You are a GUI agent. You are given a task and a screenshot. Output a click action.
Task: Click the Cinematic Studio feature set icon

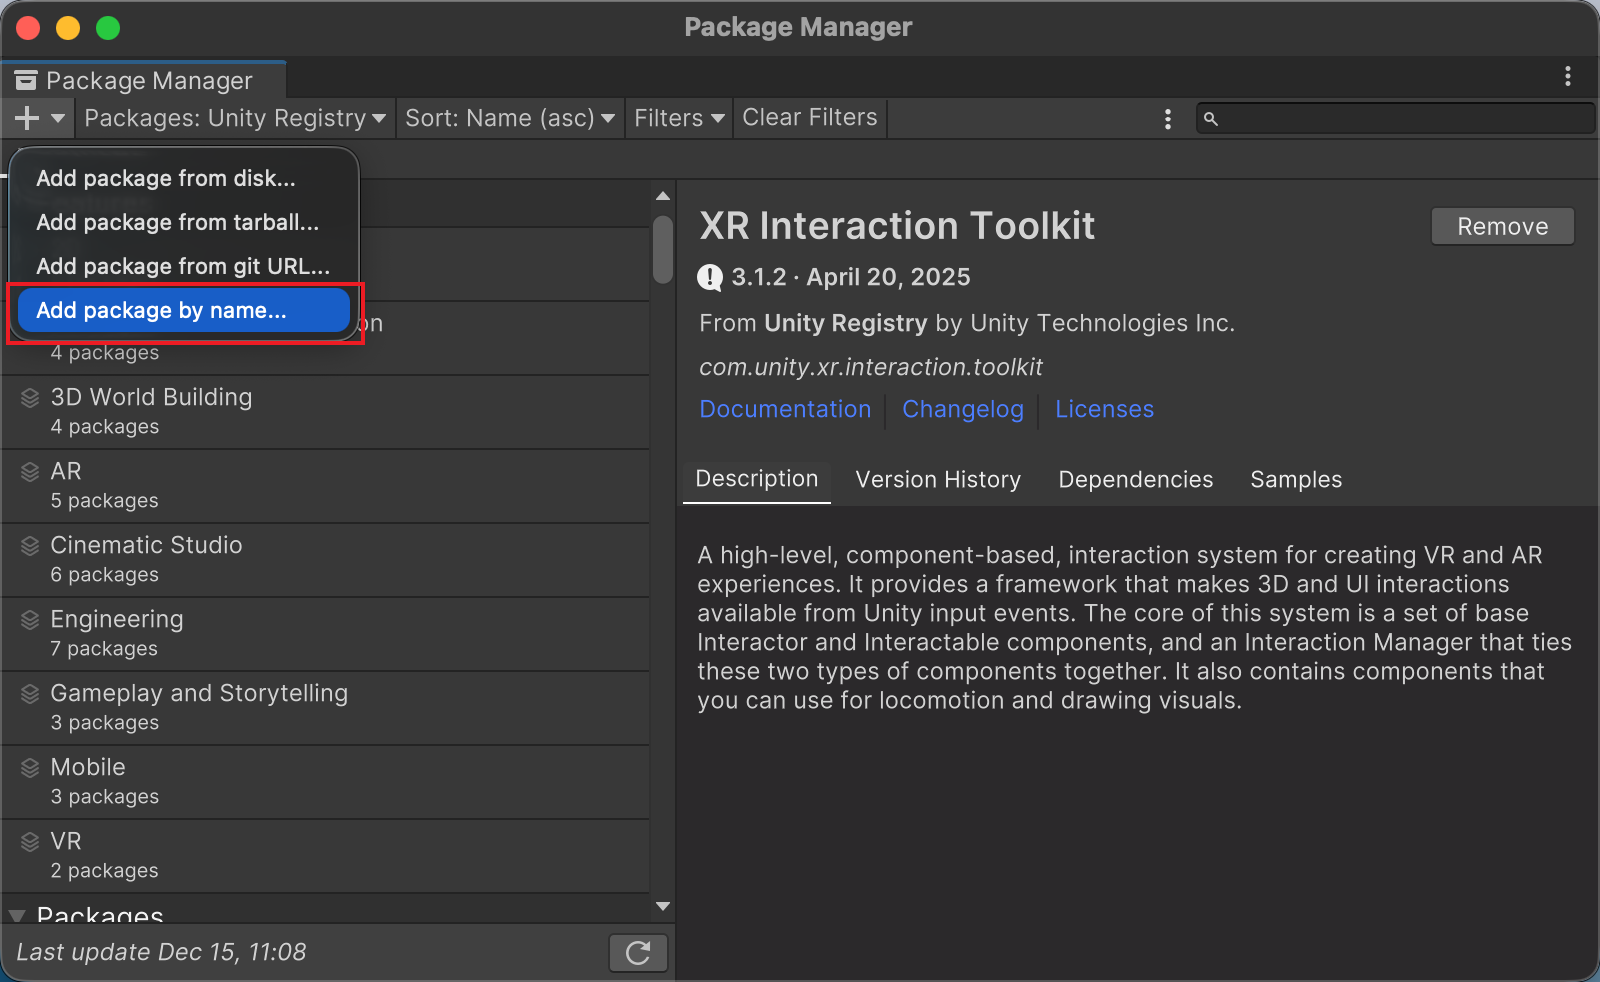coord(30,546)
